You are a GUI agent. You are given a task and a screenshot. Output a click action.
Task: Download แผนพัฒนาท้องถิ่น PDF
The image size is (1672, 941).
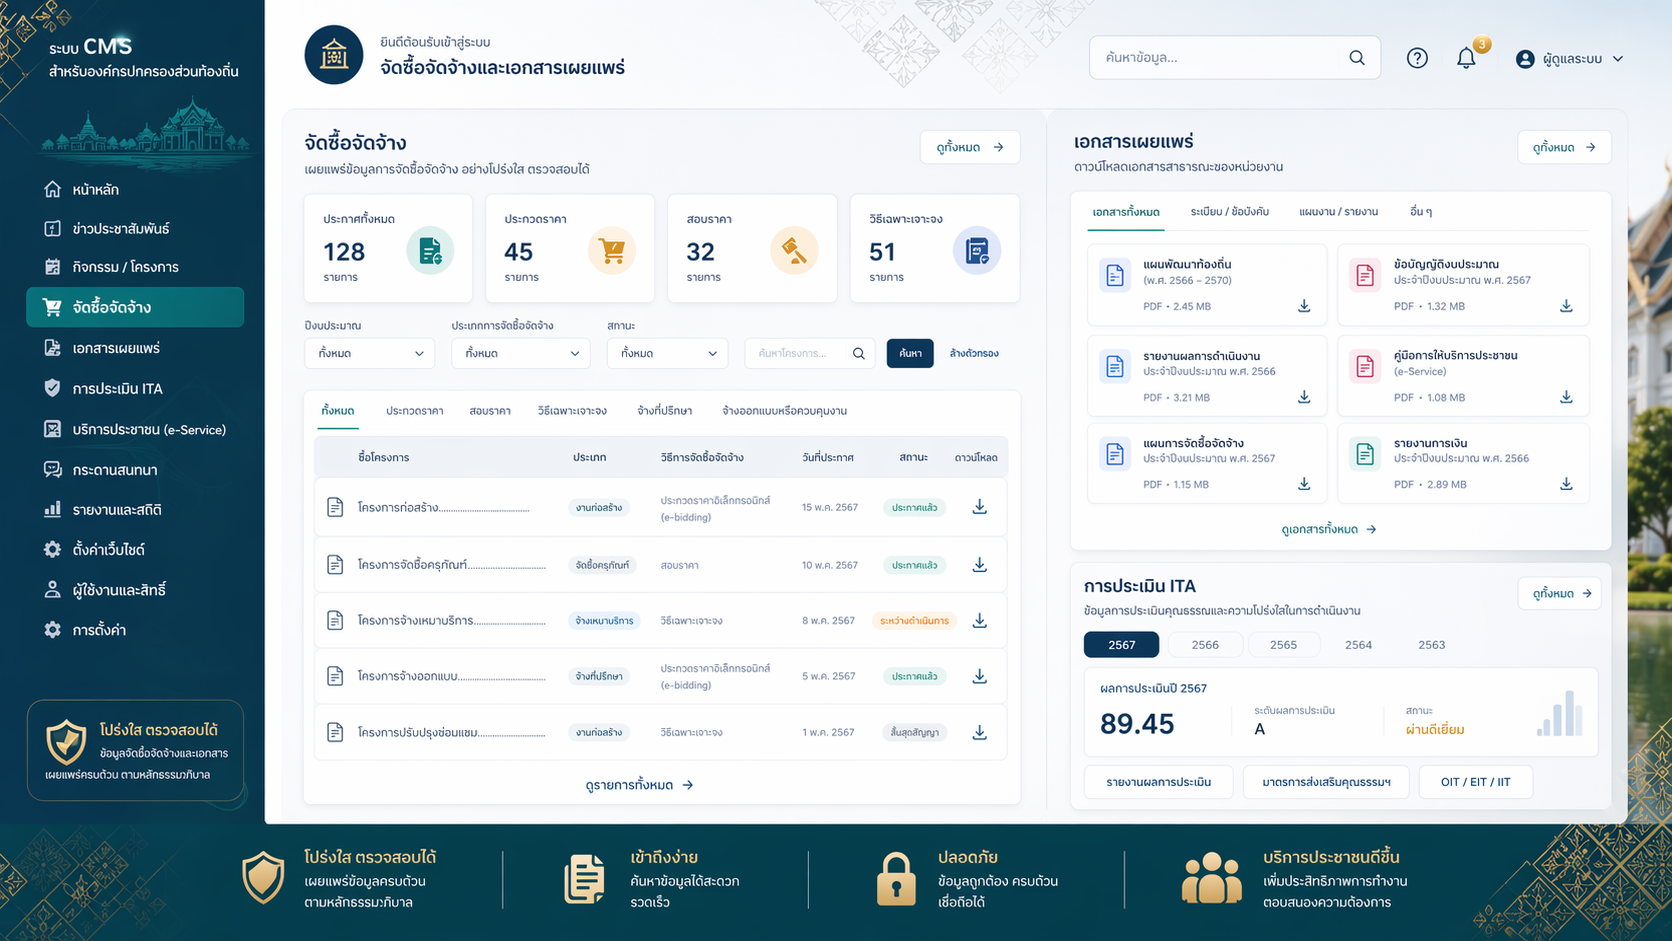(x=1304, y=306)
